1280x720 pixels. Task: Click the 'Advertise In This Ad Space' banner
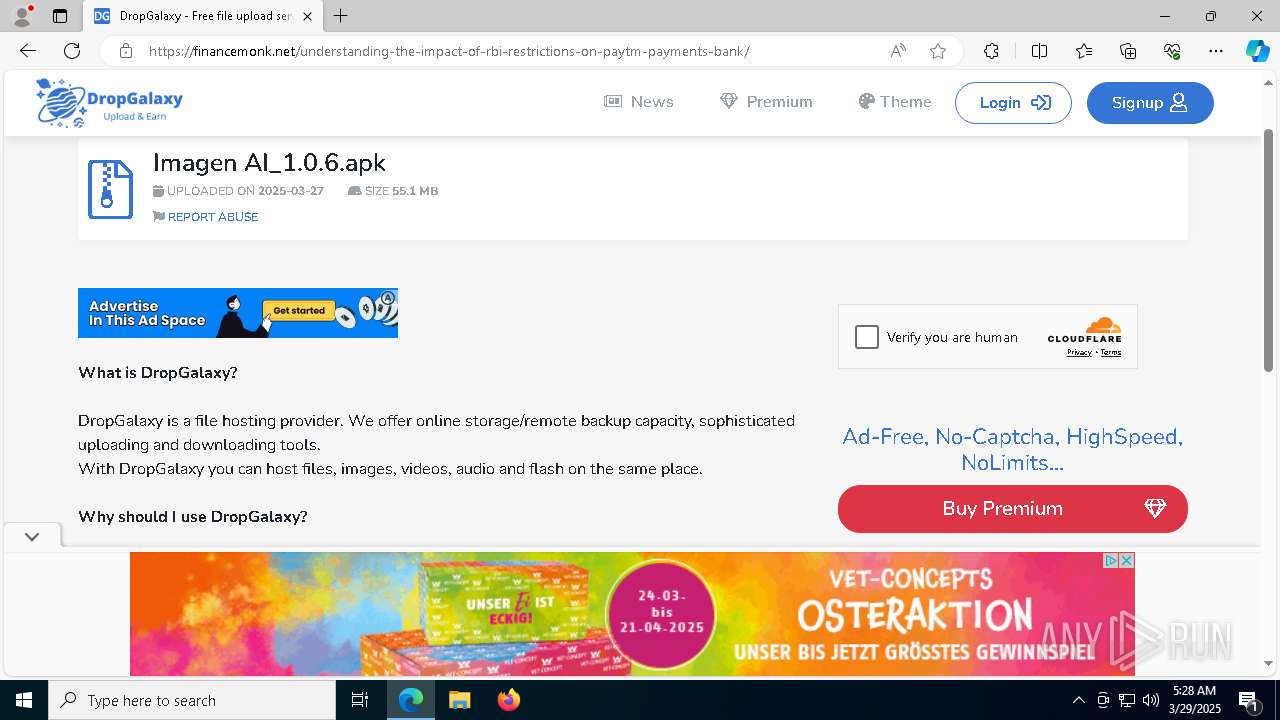point(238,313)
